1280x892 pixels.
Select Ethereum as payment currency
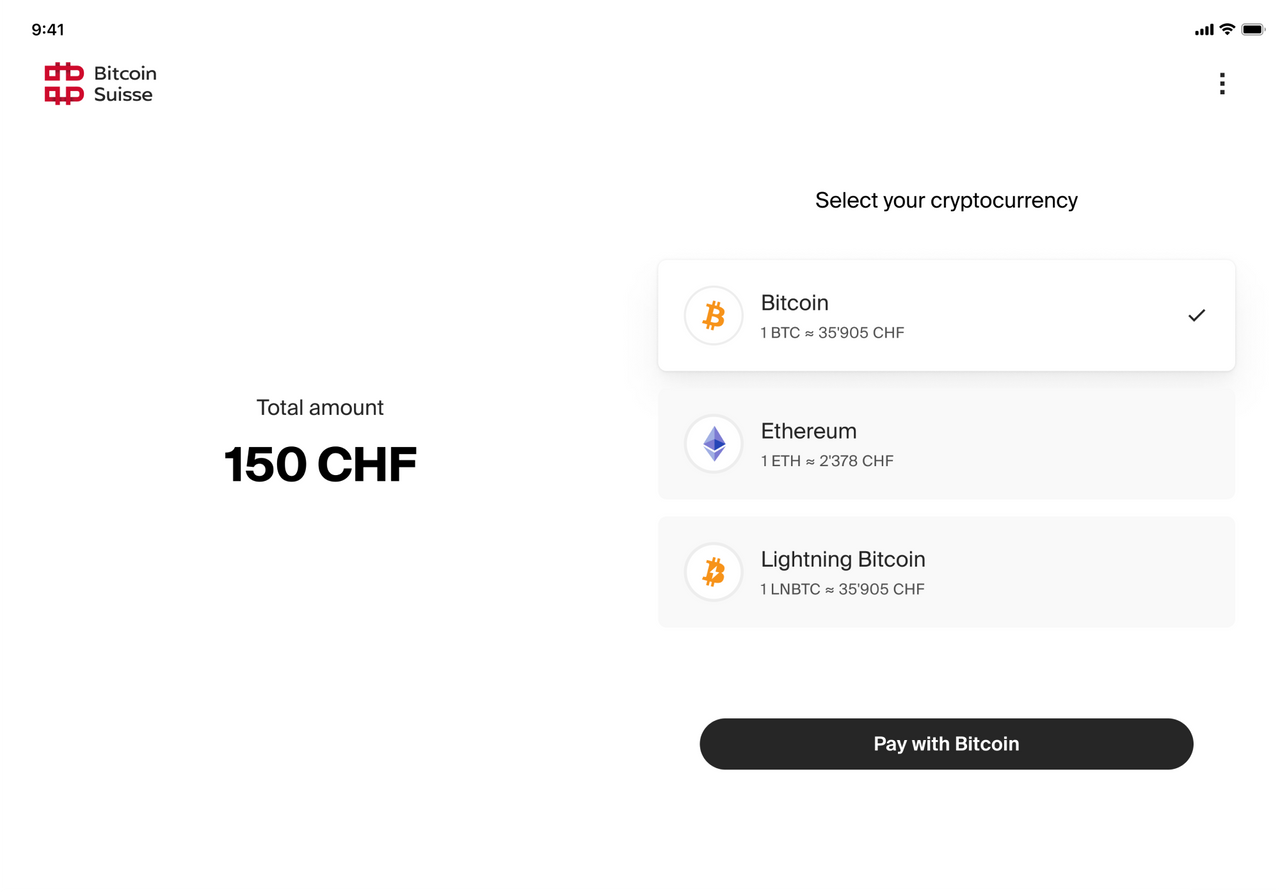(x=946, y=443)
